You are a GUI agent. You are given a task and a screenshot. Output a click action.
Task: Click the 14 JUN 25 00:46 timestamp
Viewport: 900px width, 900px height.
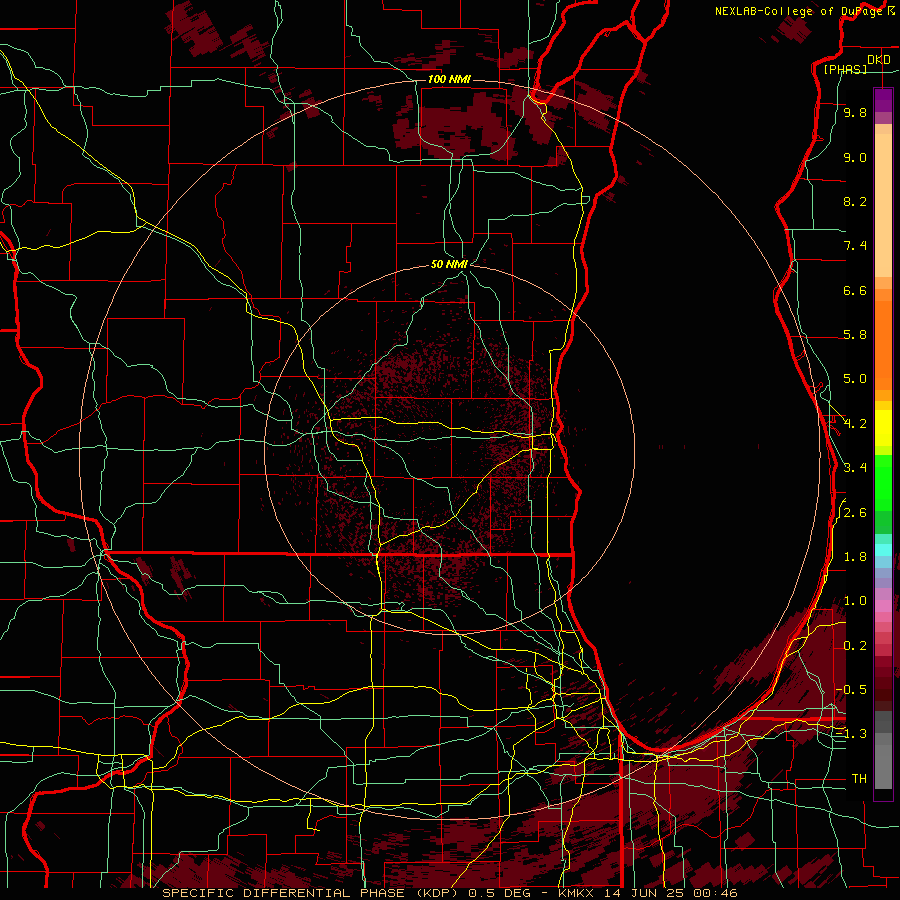tap(672, 893)
